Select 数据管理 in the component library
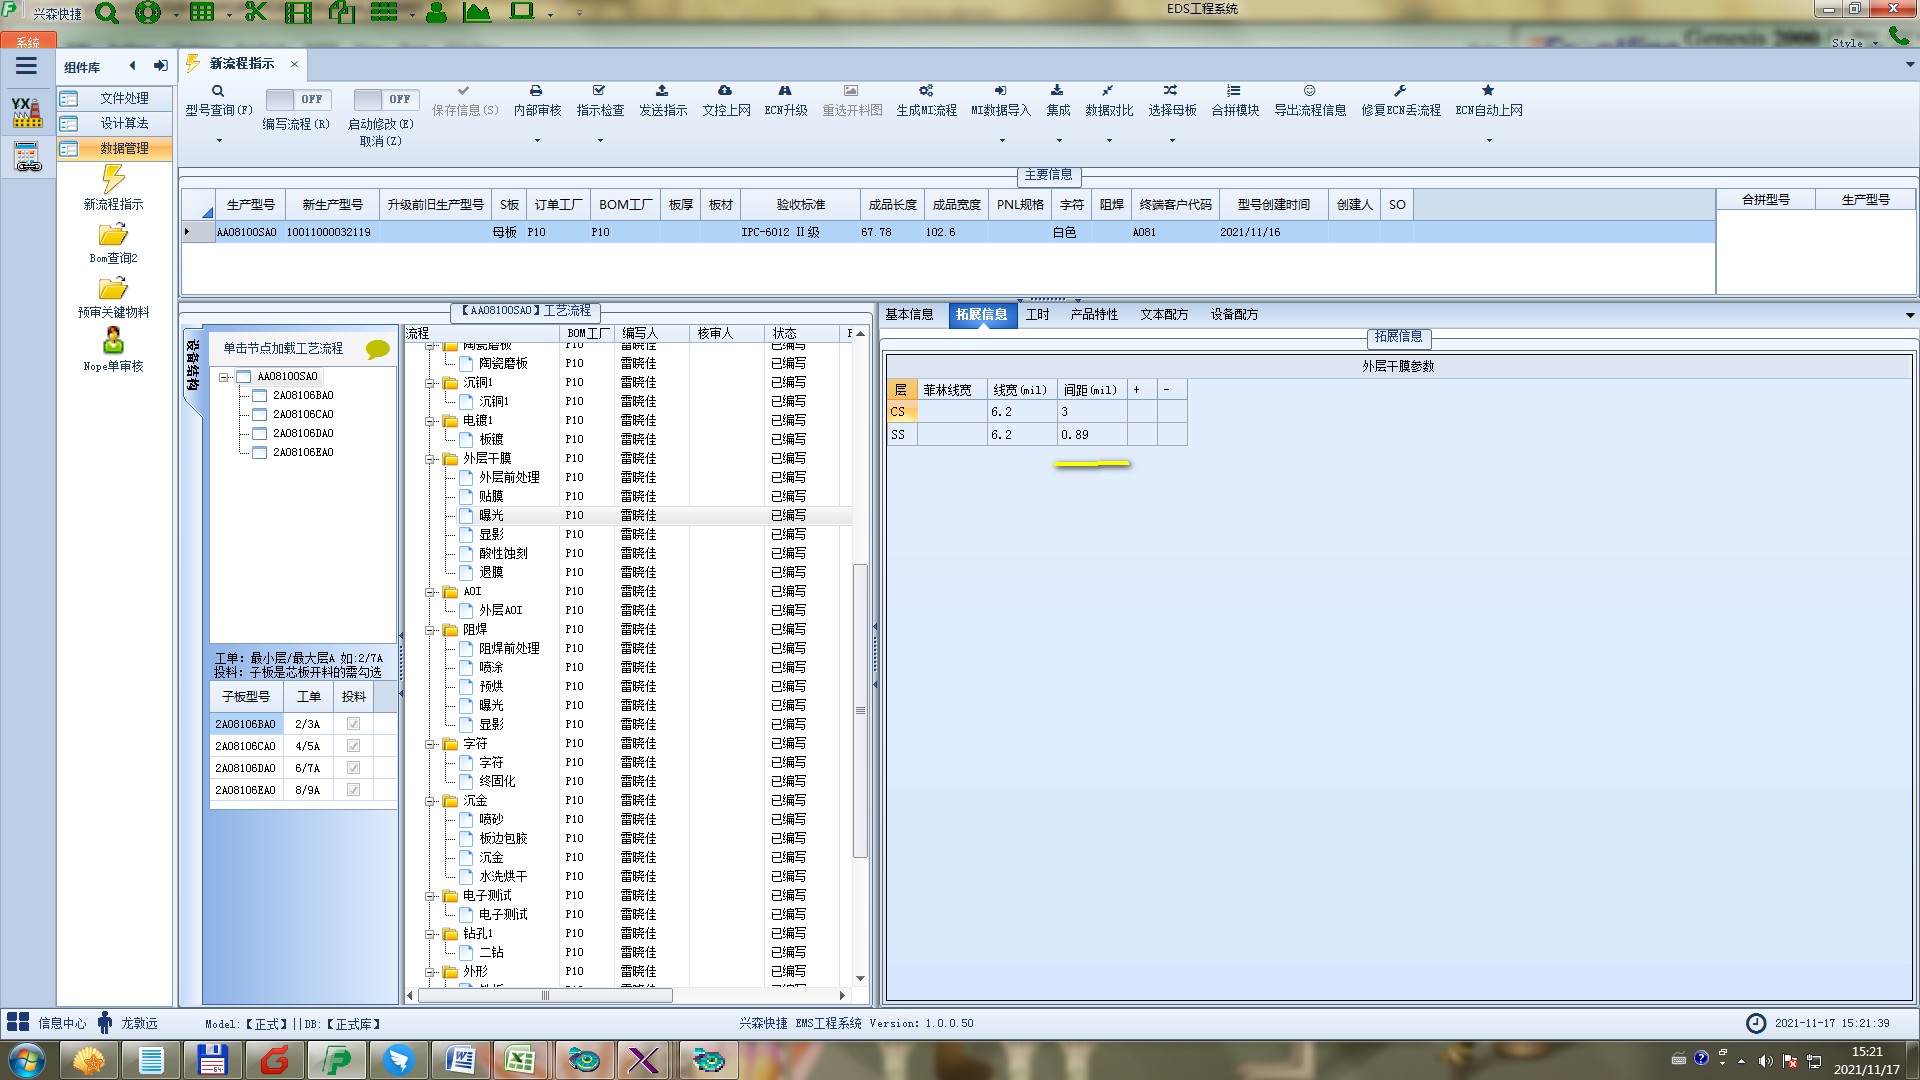 tap(124, 148)
